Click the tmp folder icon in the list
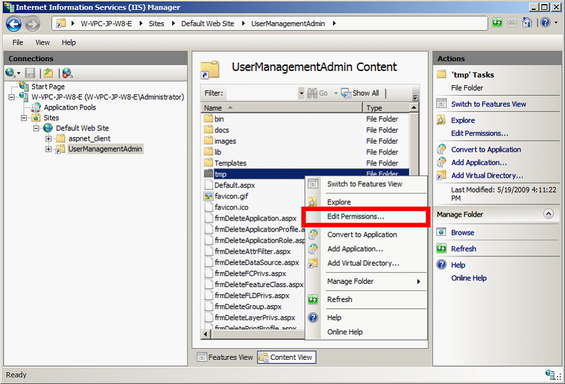Screen dimensions: 565x384 coord(208,174)
